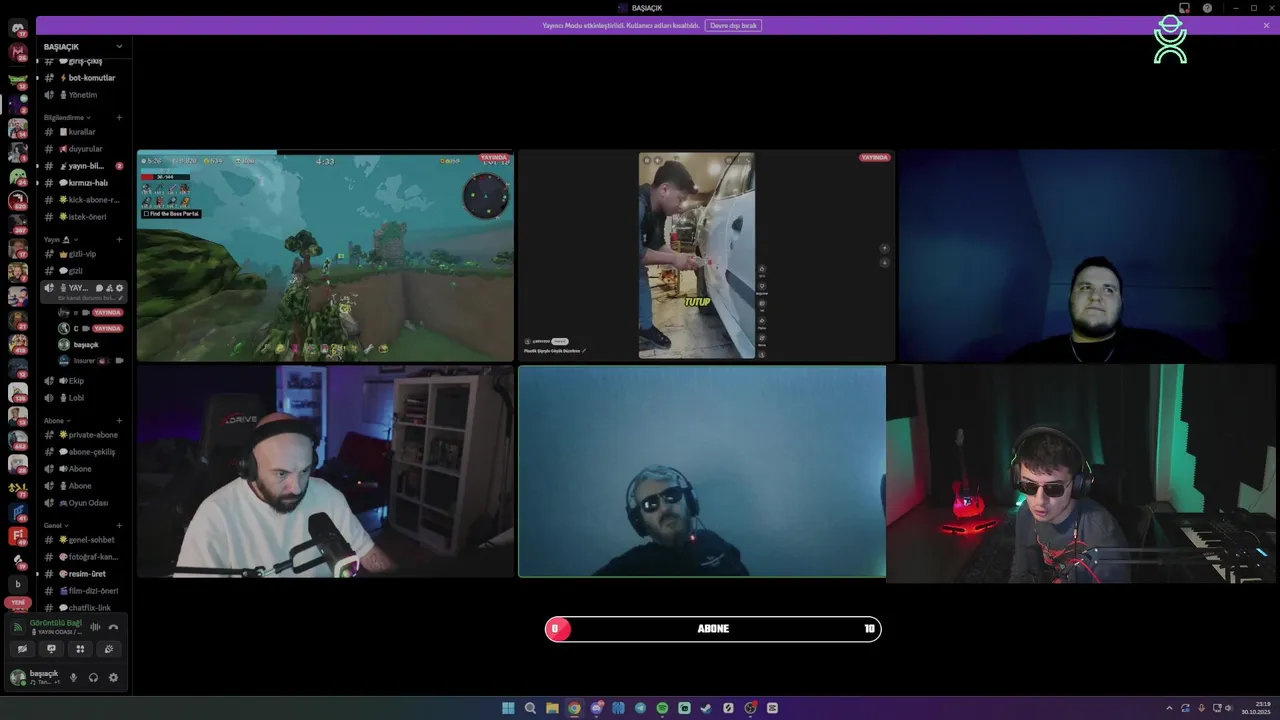Image resolution: width=1280 pixels, height=720 pixels.
Task: Open noise suppression waveform icon
Action: pos(95,627)
